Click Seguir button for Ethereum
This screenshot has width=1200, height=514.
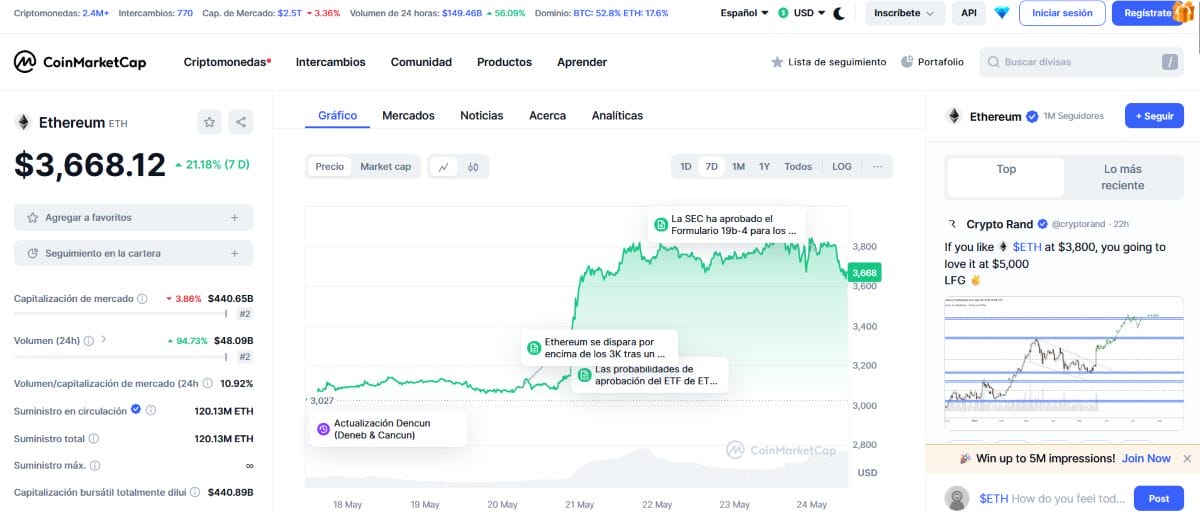(1154, 116)
